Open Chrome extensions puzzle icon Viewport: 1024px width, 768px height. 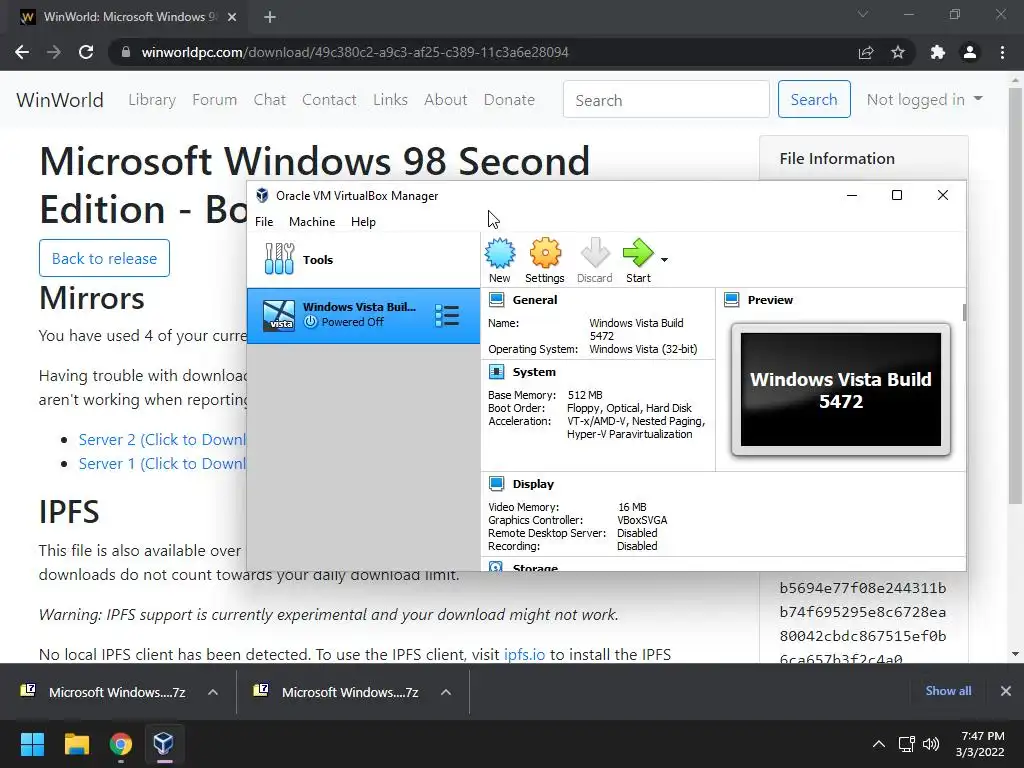pos(938,52)
